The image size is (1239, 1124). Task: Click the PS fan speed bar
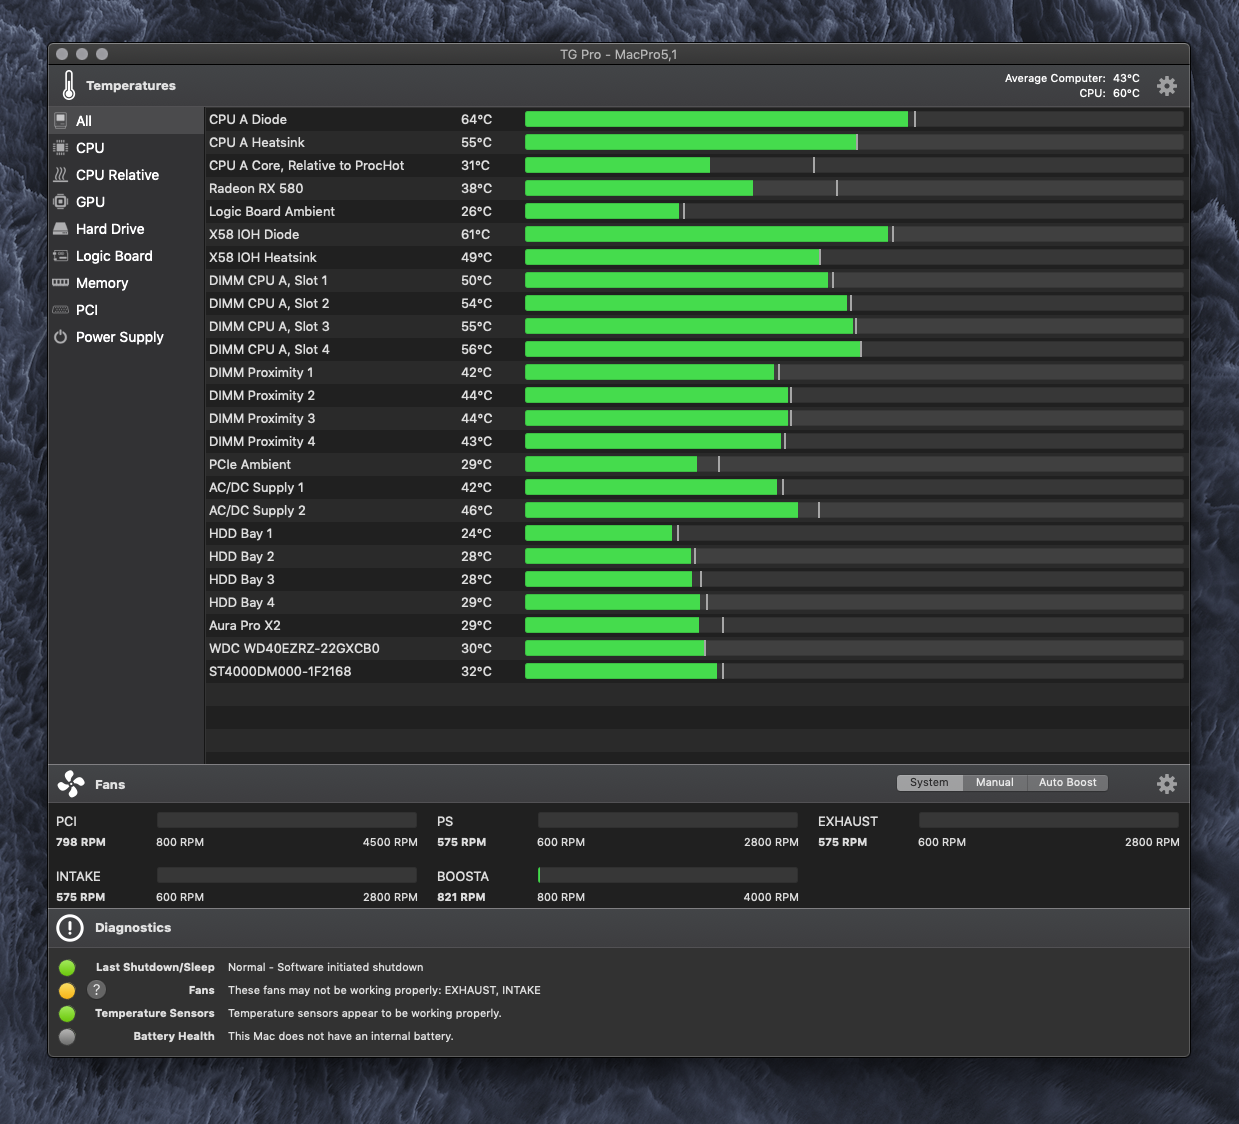[668, 820]
